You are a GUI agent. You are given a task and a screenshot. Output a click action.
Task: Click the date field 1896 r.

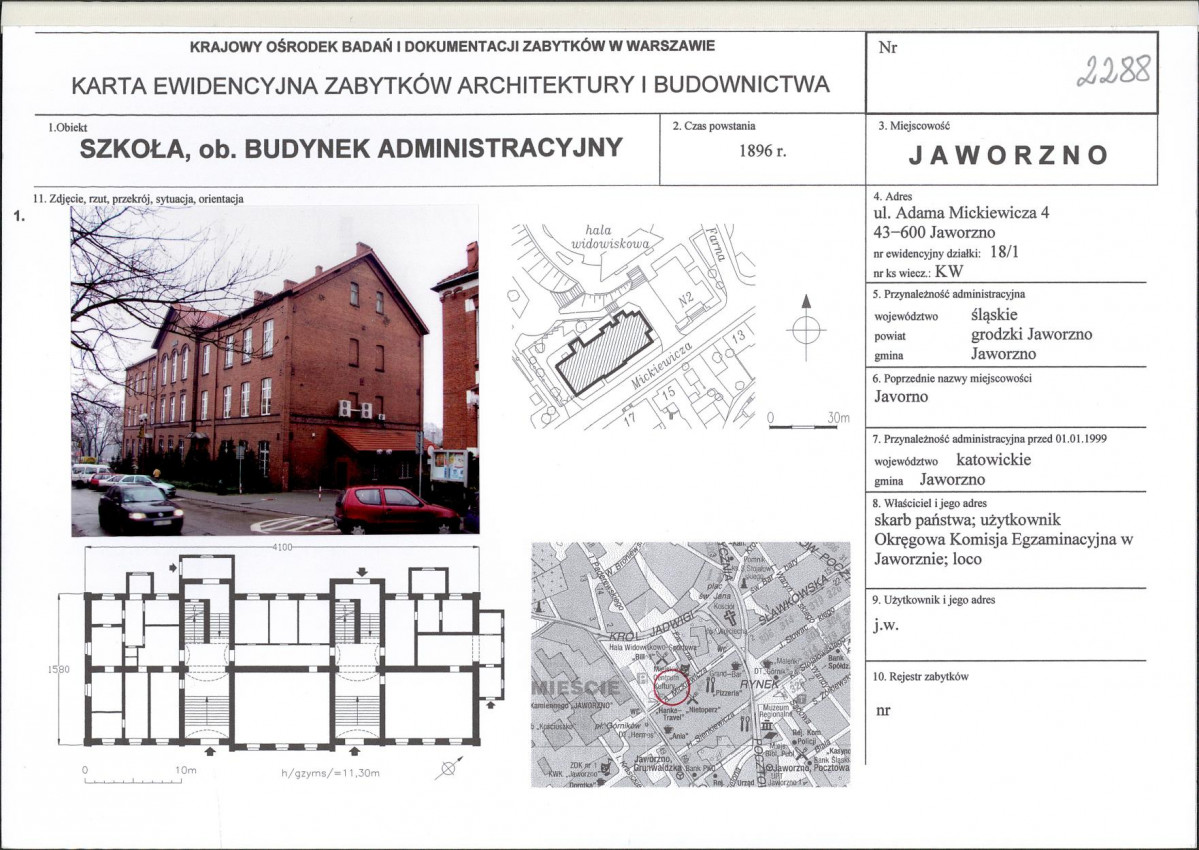762,153
